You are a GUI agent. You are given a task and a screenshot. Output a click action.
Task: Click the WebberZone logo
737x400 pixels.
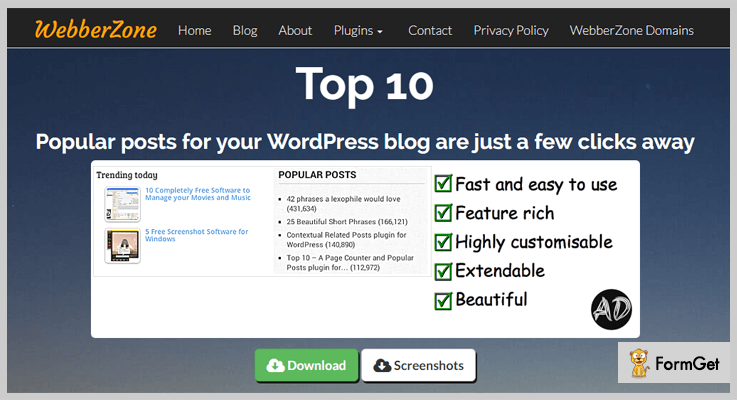(x=96, y=30)
